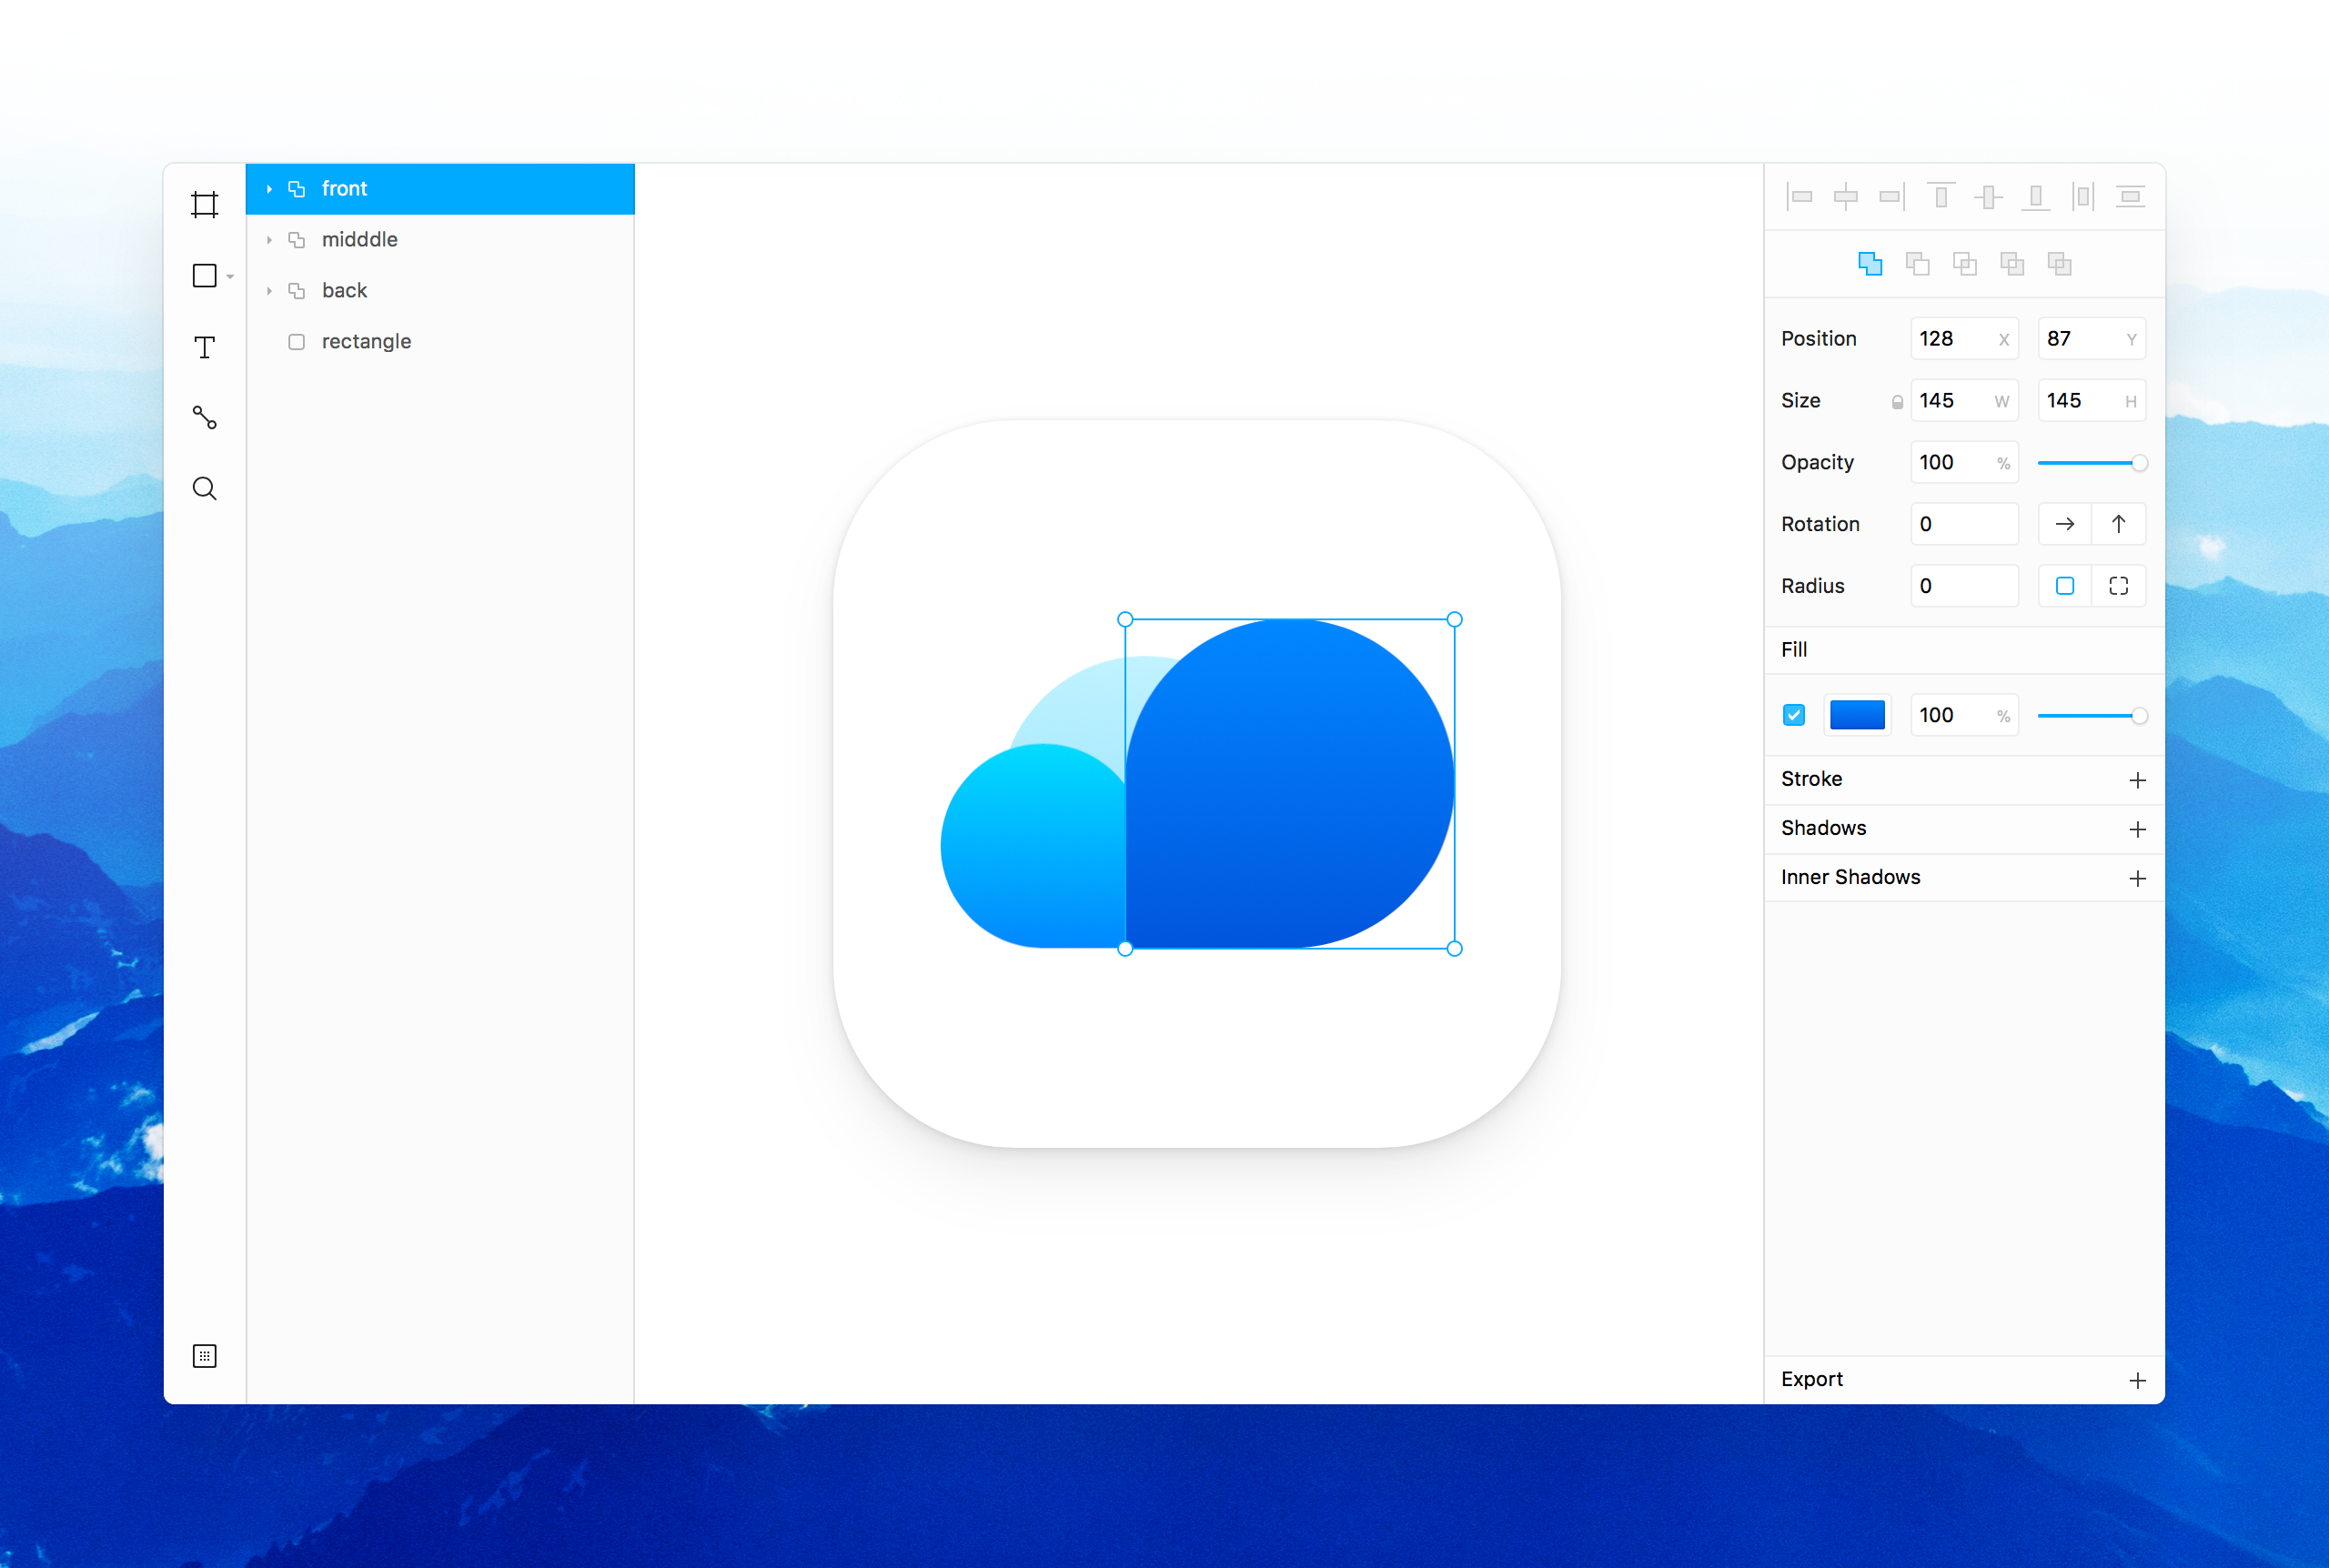Select the back layer item

(x=344, y=291)
